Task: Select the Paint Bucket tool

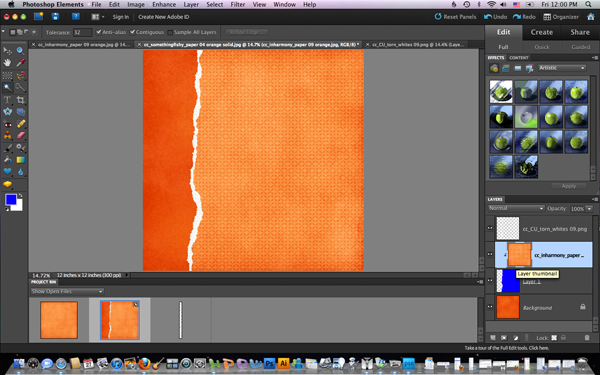Action: [x=7, y=160]
